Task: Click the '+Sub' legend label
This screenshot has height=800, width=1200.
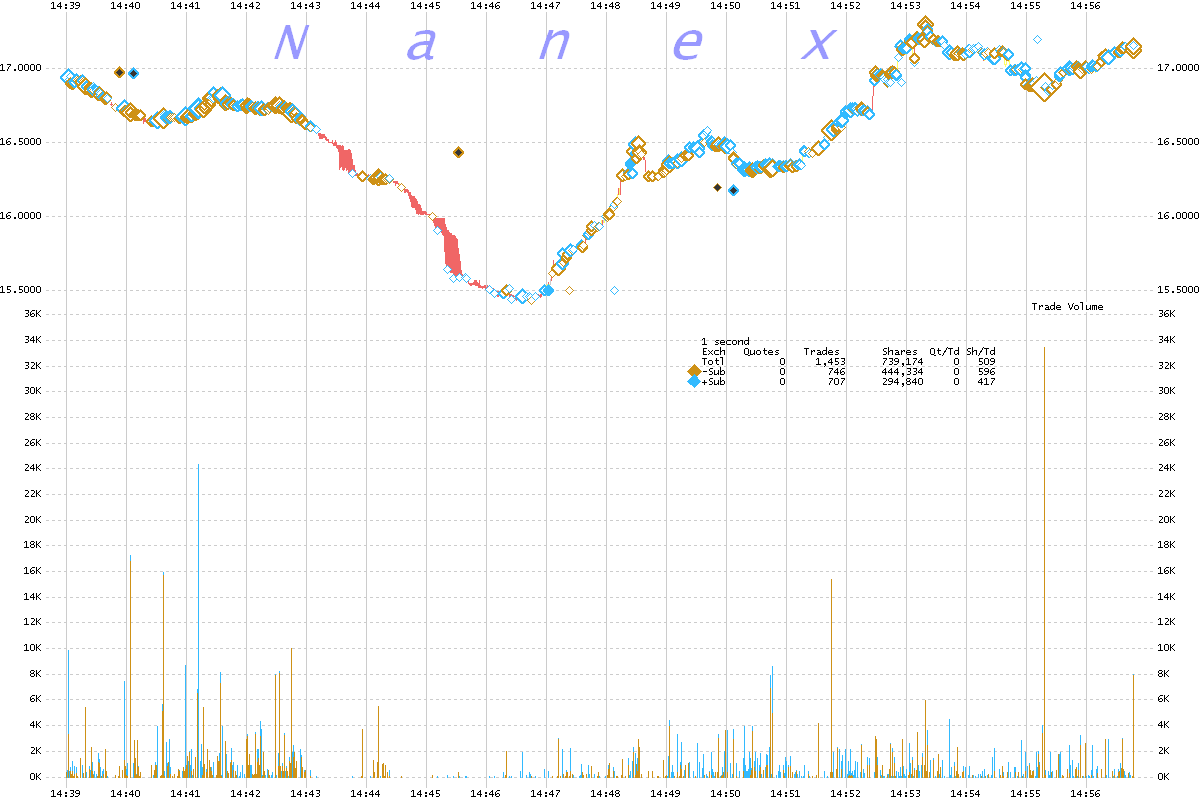Action: tap(713, 382)
